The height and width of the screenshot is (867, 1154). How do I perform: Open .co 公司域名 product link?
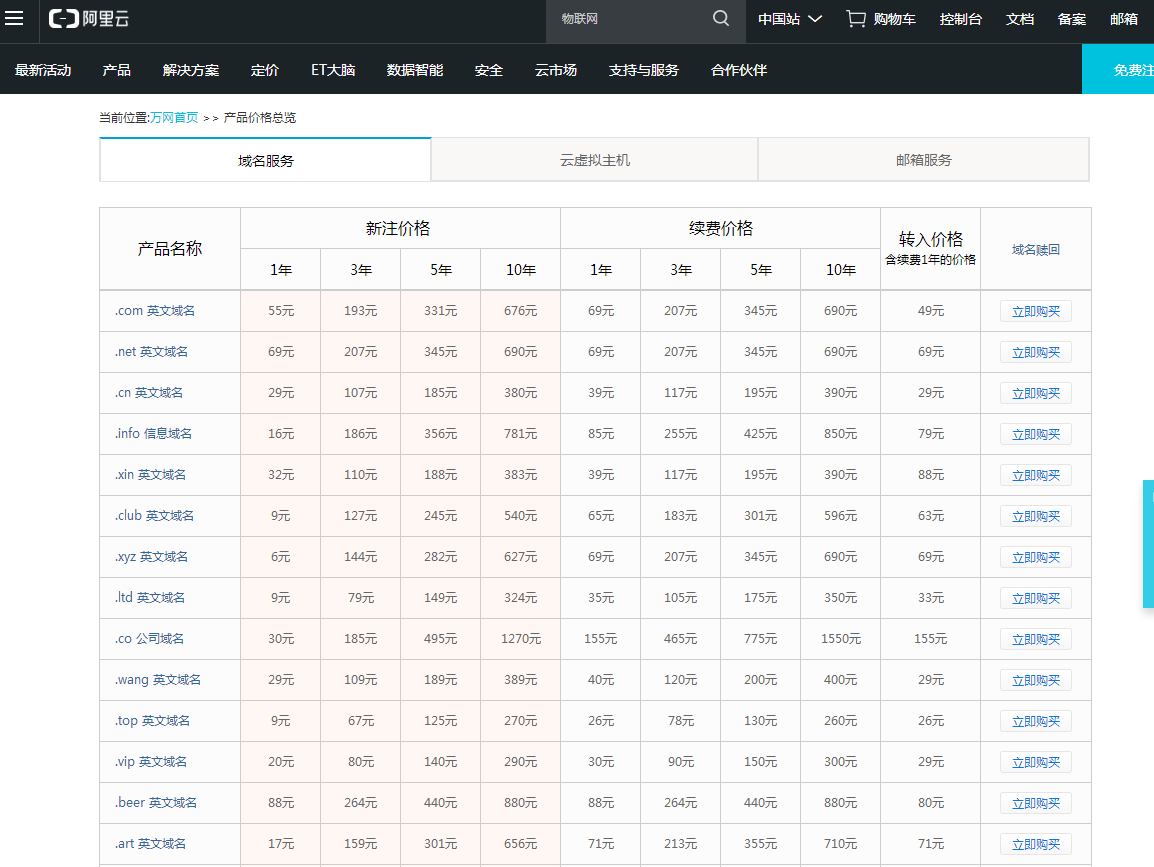[149, 639]
